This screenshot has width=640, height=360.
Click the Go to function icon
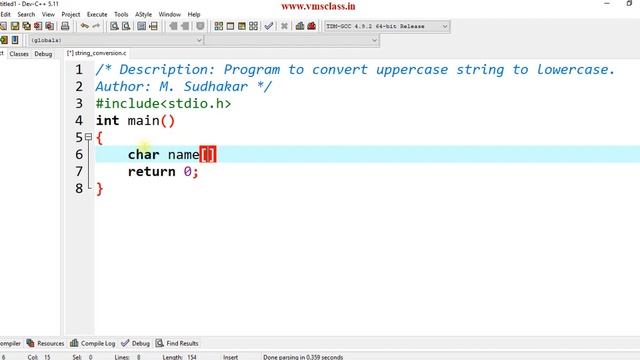pyautogui.click(x=141, y=26)
